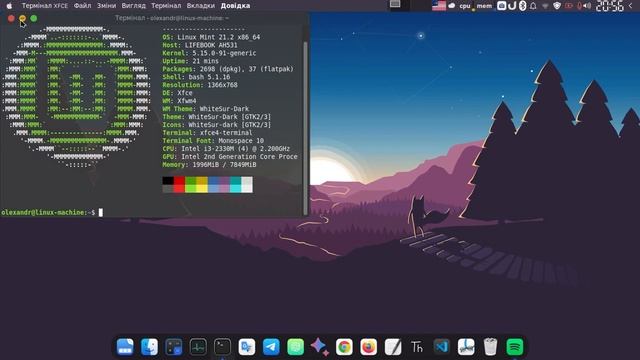Open the Trash from the dock
The width and height of the screenshot is (640, 360).
(x=490, y=347)
